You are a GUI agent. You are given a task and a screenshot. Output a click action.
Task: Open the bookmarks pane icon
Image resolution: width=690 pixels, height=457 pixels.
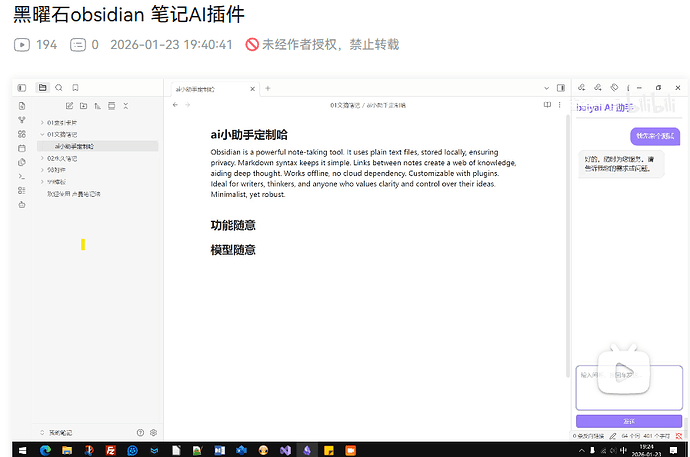(75, 88)
